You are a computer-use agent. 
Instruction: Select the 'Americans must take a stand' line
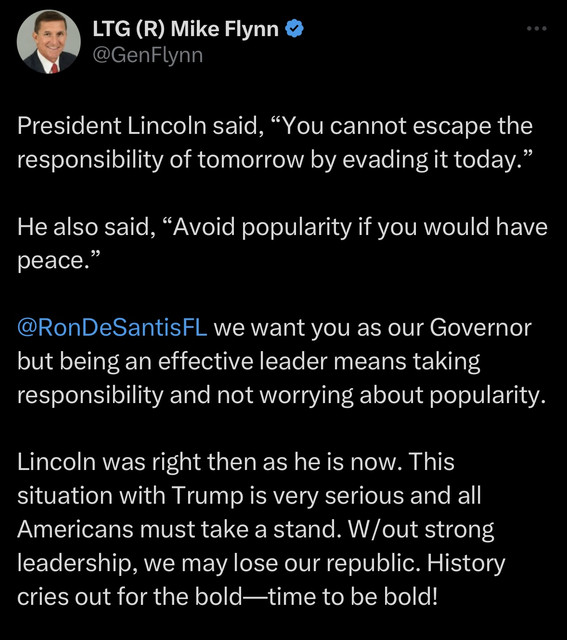[x=179, y=530]
